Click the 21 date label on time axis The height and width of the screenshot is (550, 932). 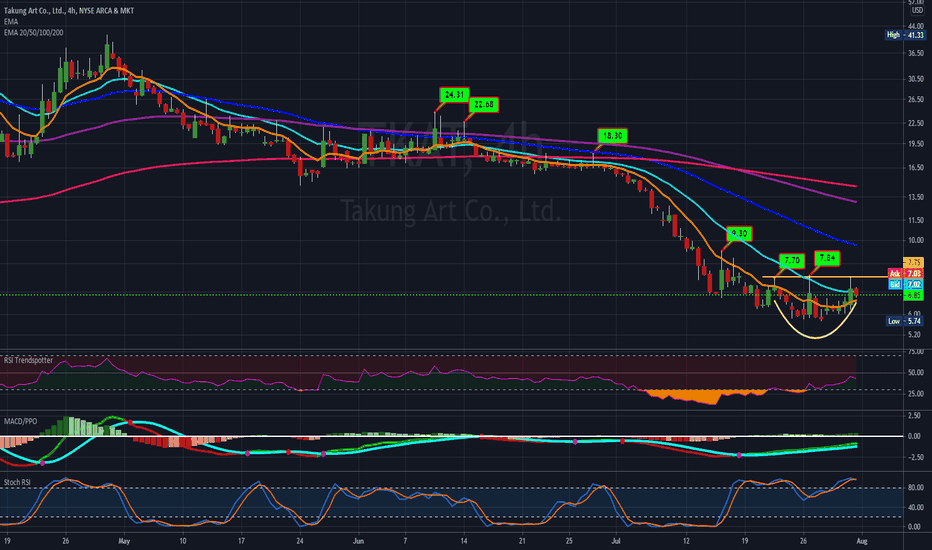point(522,541)
